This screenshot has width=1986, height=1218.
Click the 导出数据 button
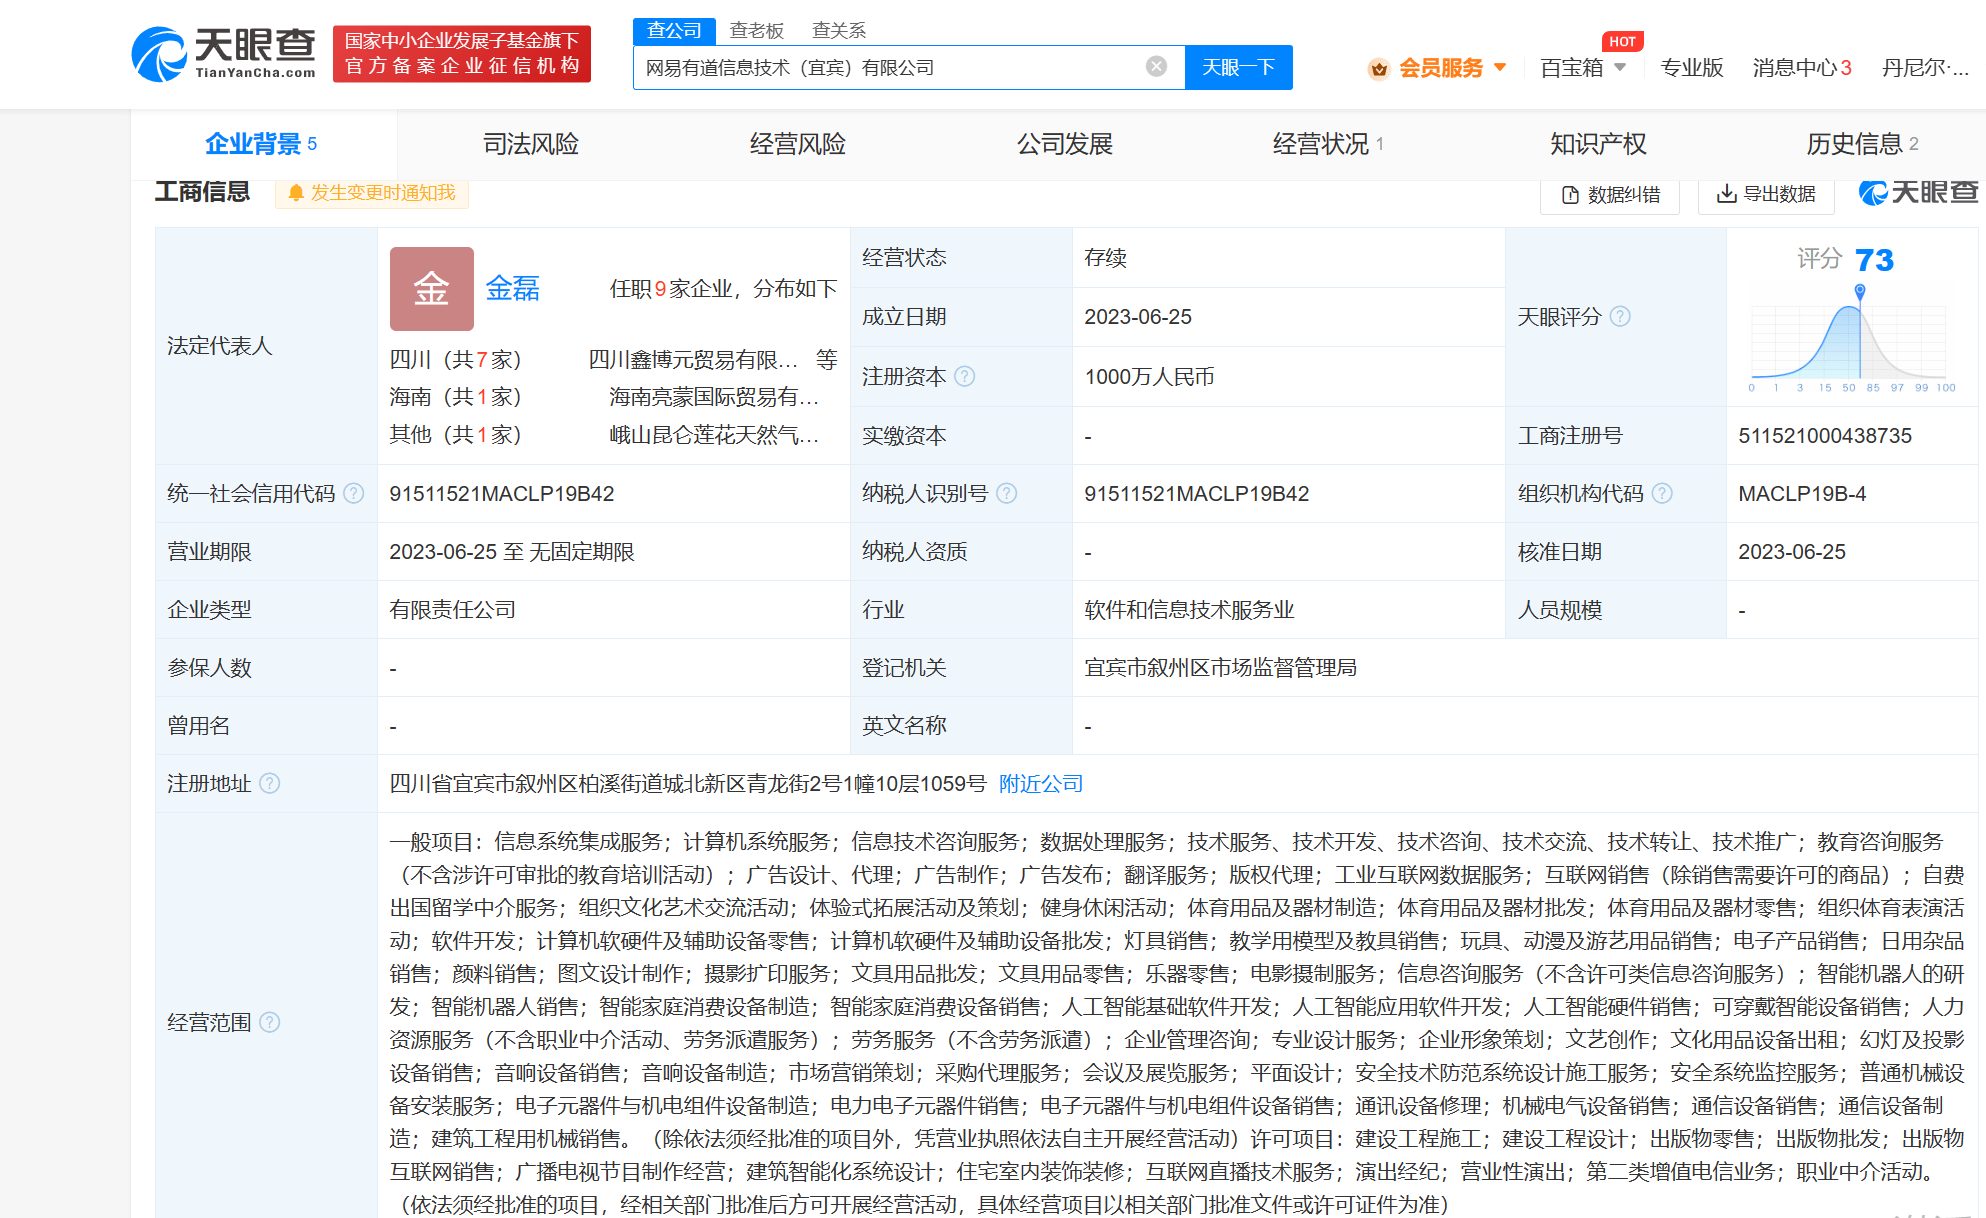point(1766,194)
